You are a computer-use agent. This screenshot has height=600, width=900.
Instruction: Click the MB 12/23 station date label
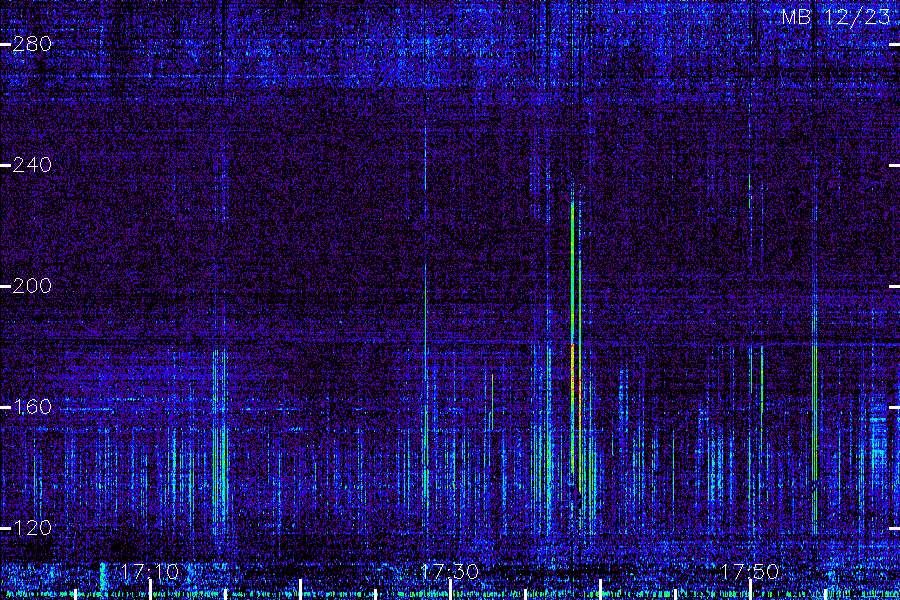836,17
